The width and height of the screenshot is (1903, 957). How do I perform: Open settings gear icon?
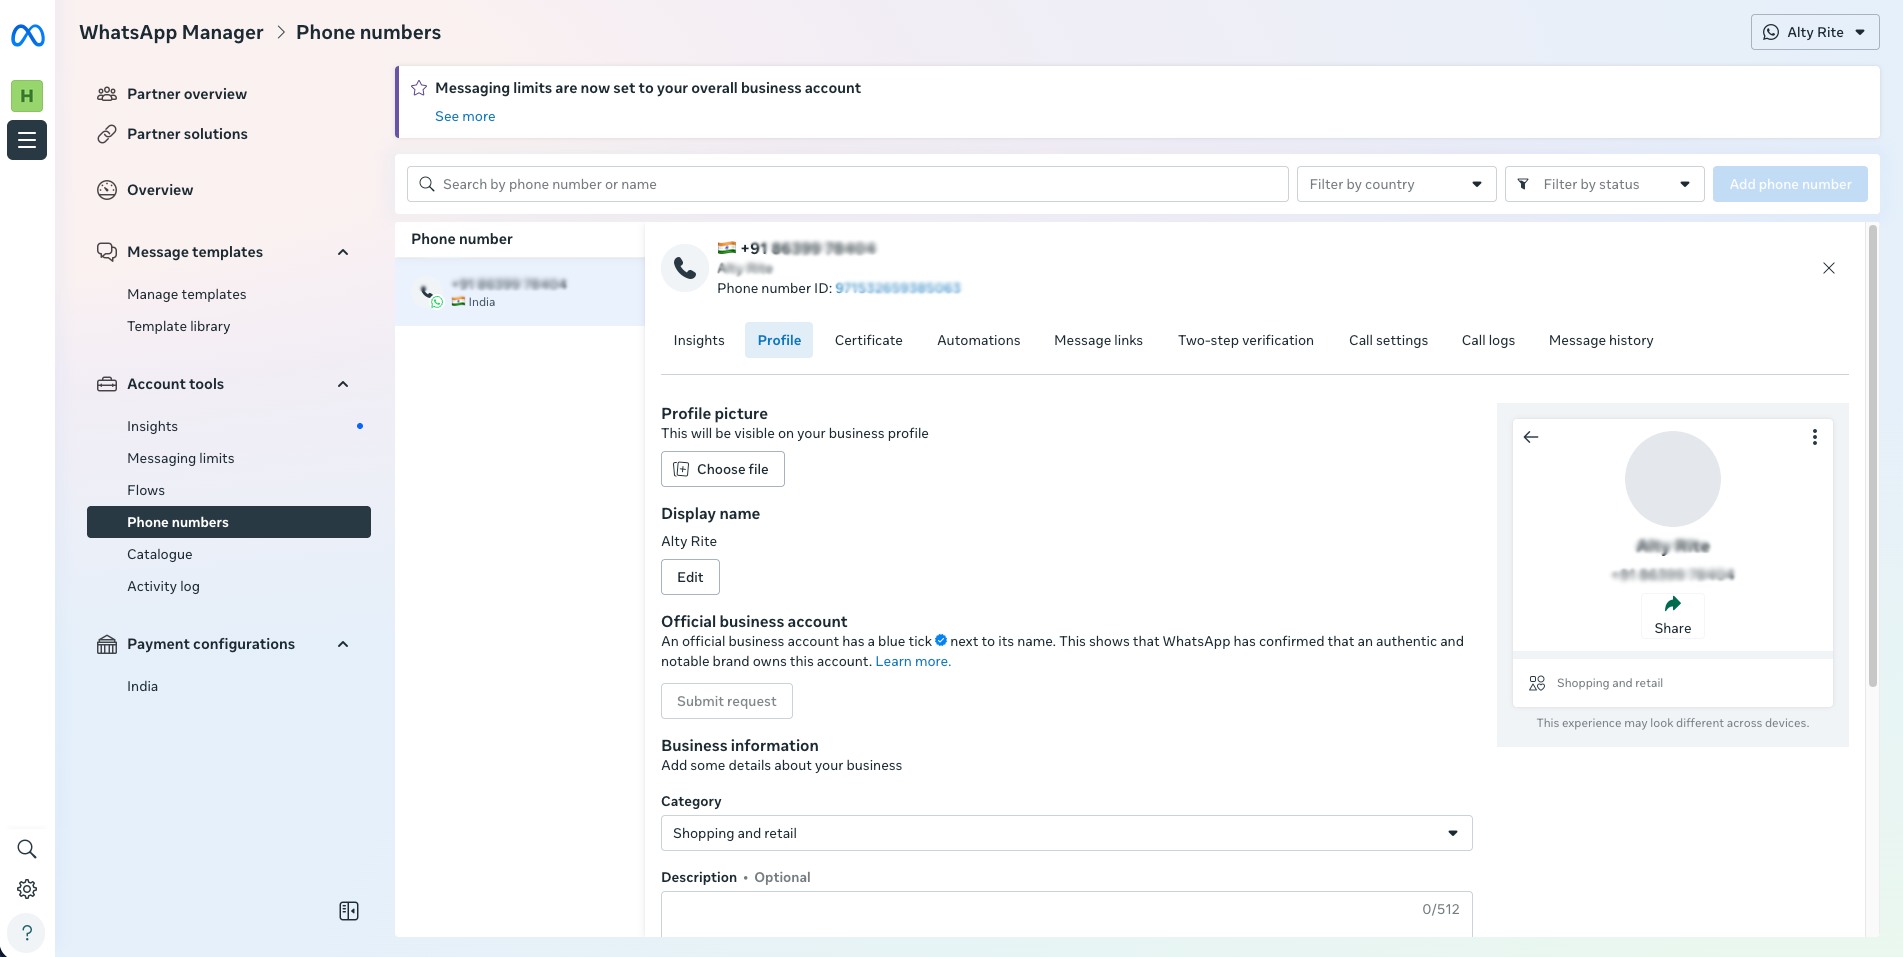coord(27,889)
